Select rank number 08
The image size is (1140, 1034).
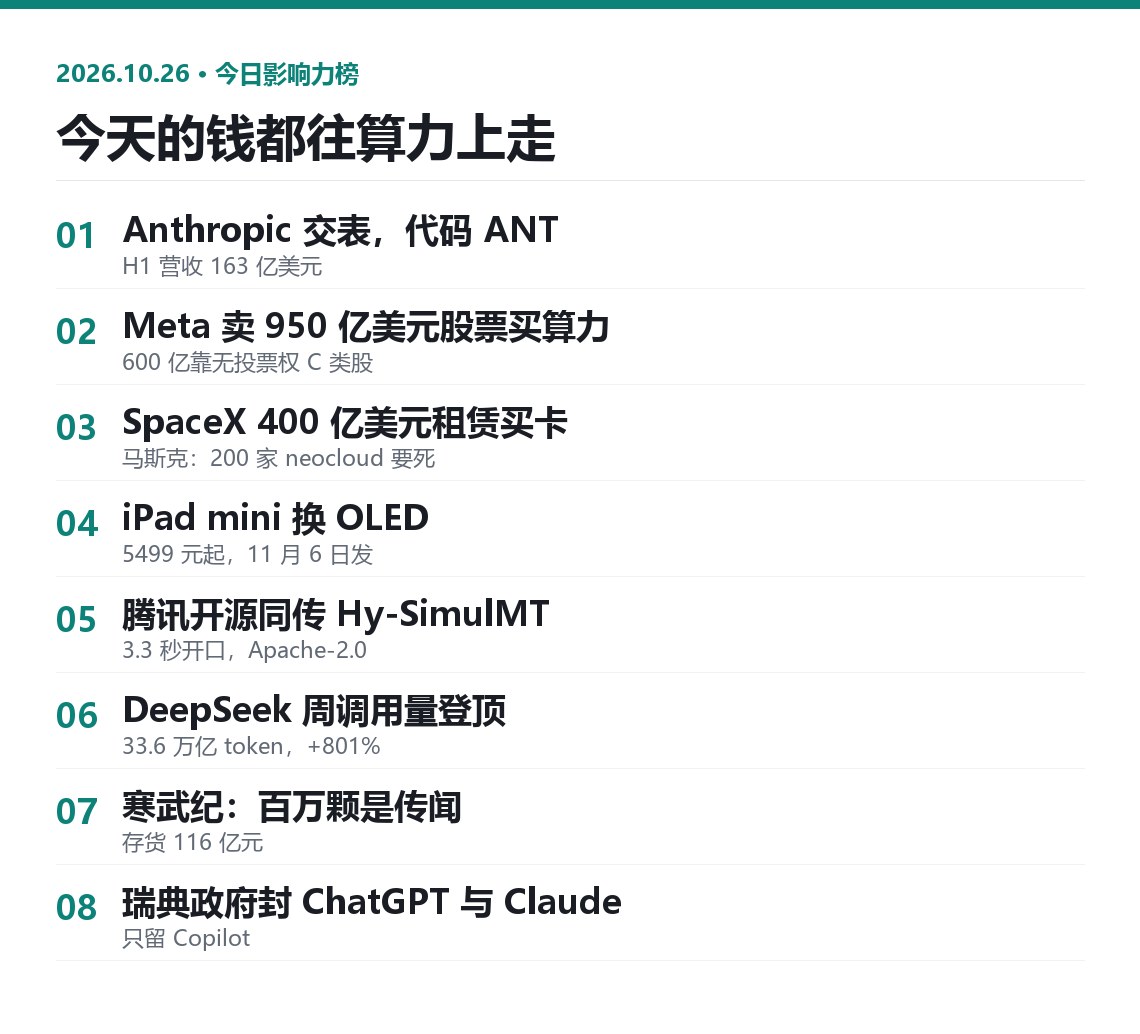coord(76,907)
